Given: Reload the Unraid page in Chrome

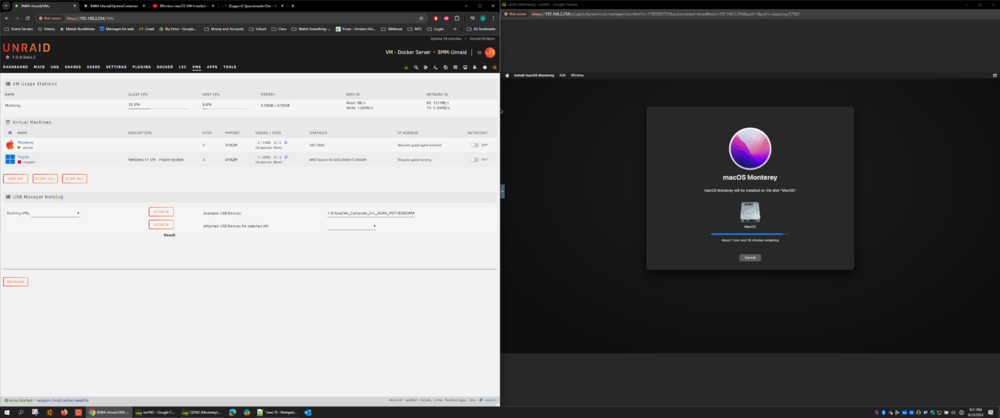Looking at the screenshot, I should click(26, 19).
